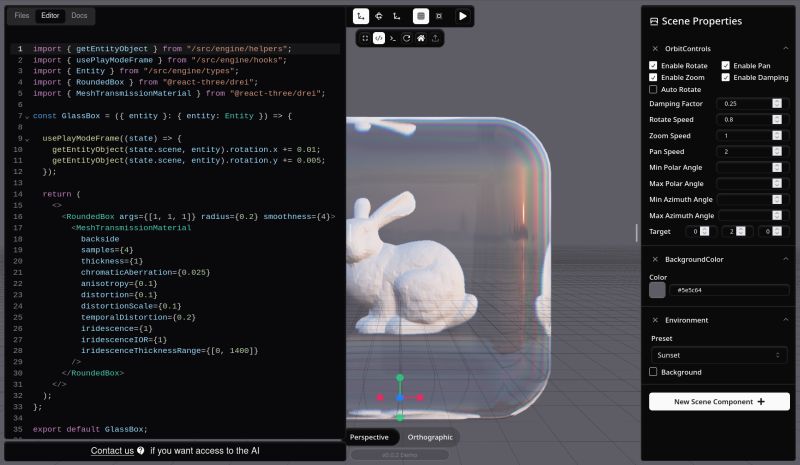Click 'chromaticAberration={0.025}' code line
Image resolution: width=800 pixels, height=465 pixels.
pos(145,272)
